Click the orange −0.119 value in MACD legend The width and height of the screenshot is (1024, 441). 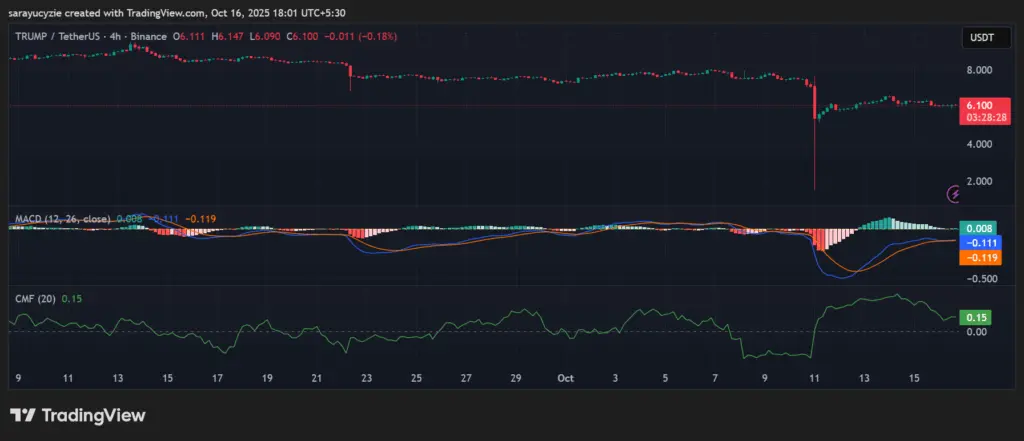(201, 219)
